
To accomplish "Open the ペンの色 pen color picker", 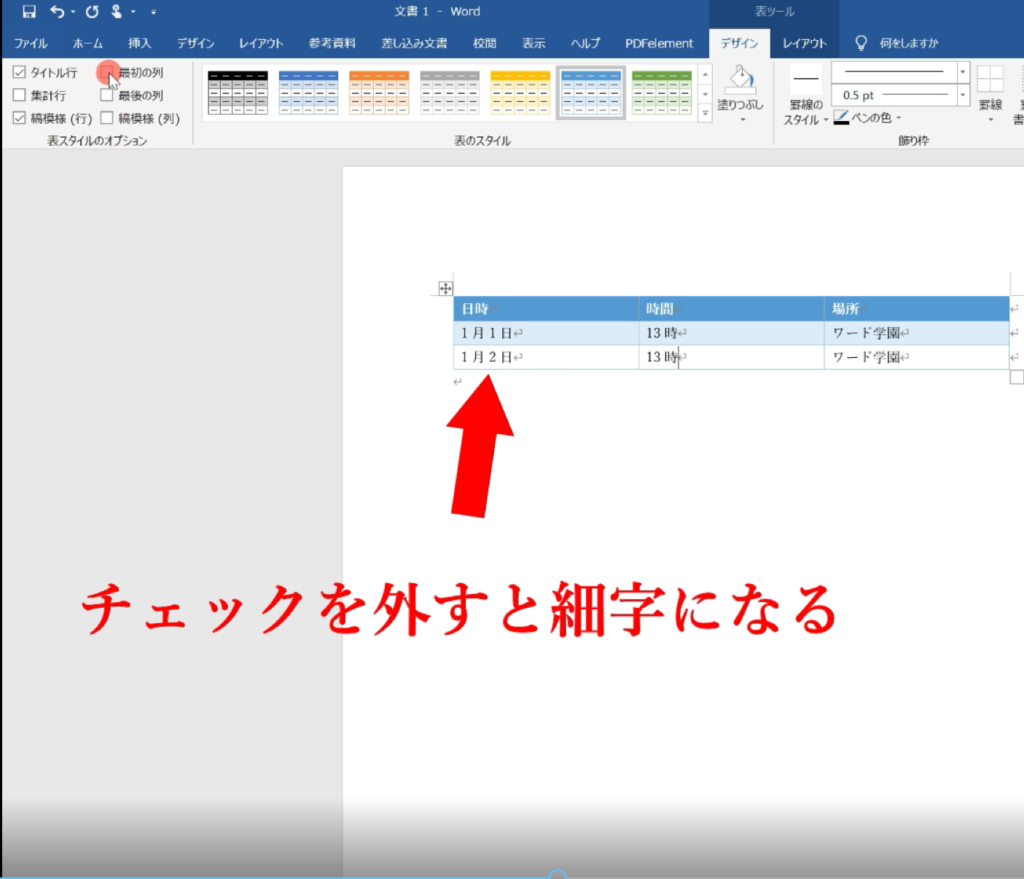I will point(867,118).
